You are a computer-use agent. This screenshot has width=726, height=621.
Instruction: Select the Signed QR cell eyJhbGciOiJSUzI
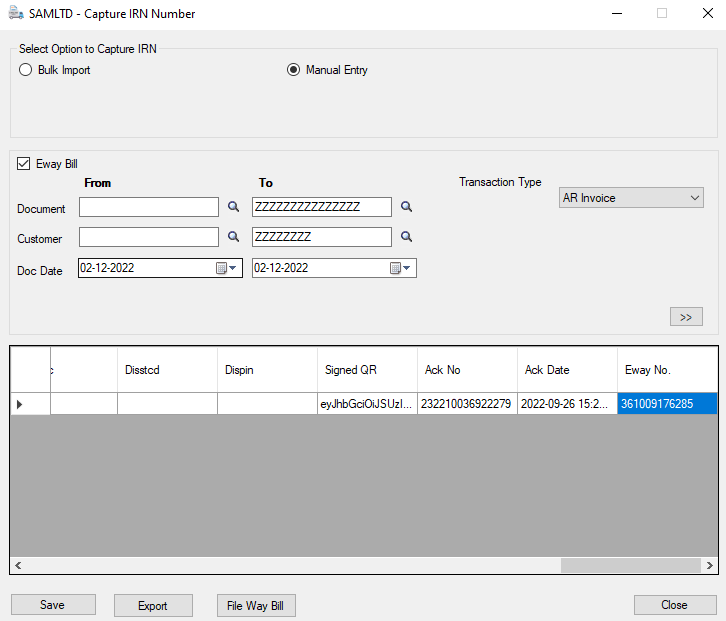click(x=367, y=404)
